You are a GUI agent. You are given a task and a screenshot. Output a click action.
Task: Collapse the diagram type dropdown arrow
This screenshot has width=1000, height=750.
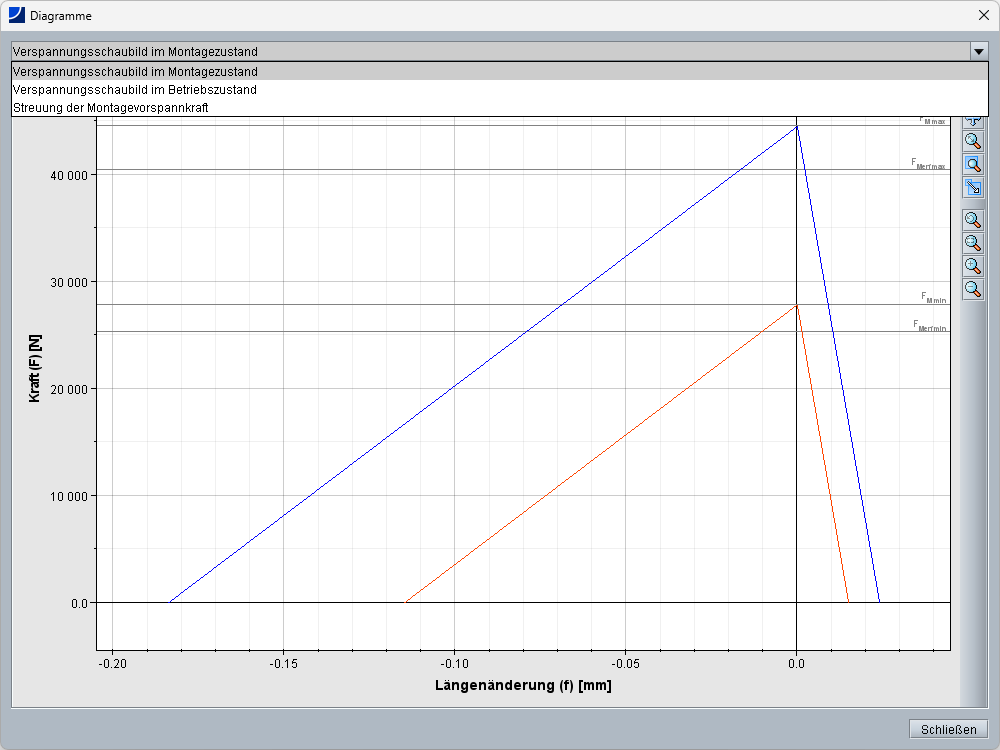[x=977, y=51]
